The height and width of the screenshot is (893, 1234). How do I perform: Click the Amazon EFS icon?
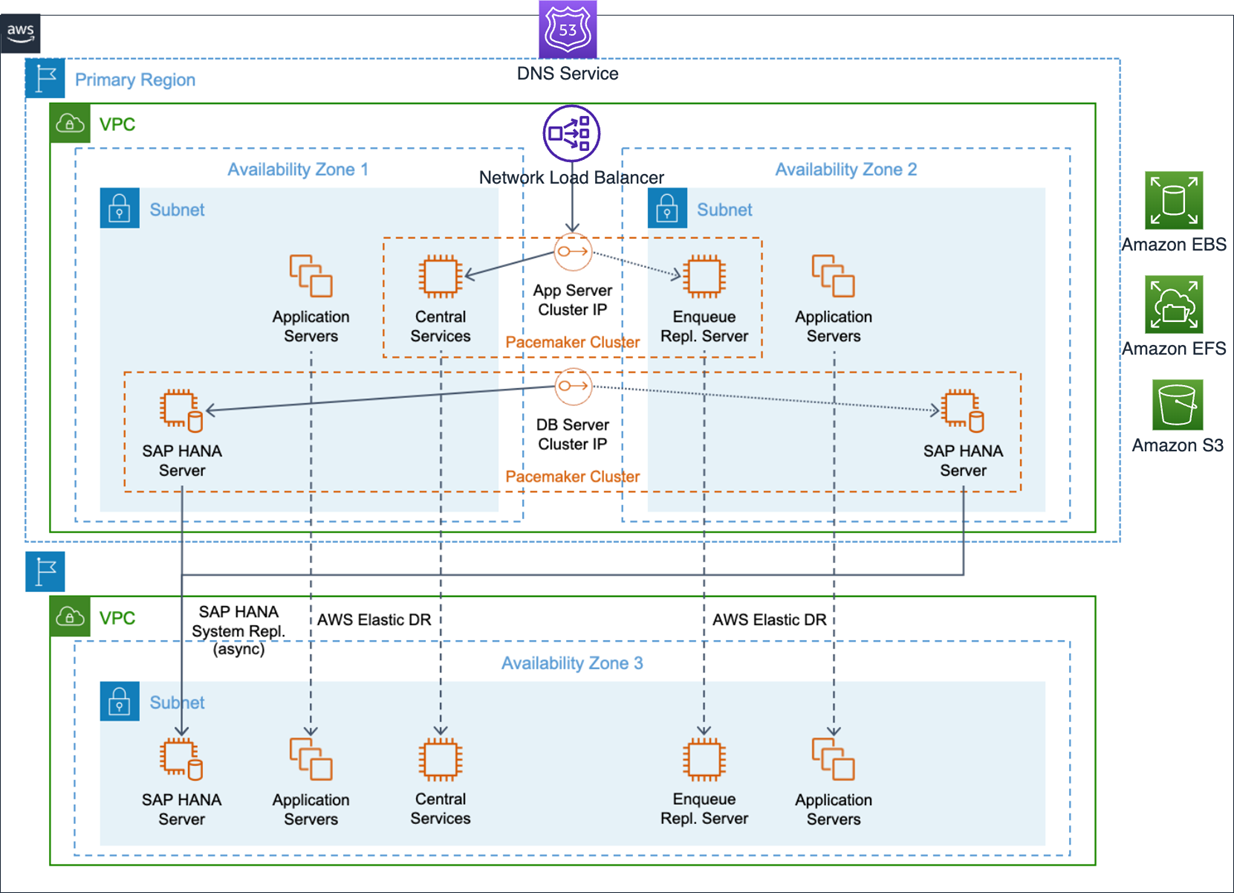pos(1174,305)
